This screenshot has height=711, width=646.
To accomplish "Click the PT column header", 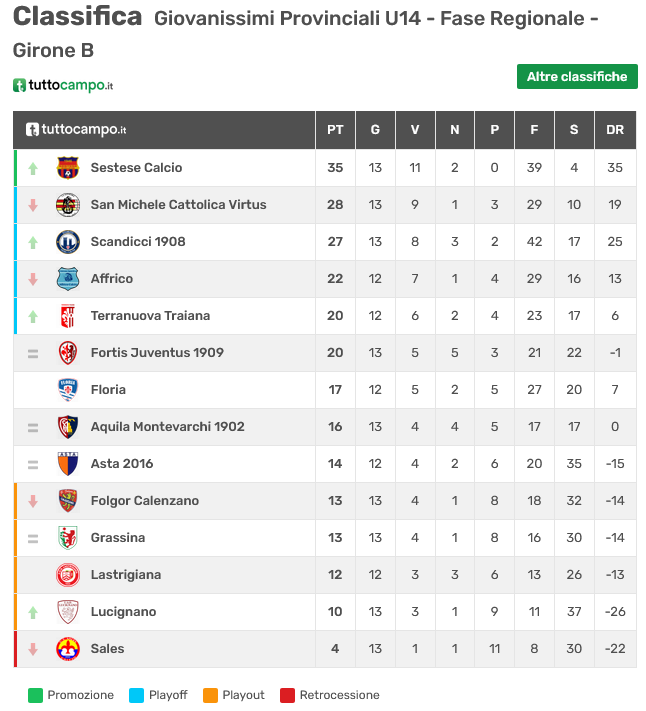I will click(x=335, y=130).
